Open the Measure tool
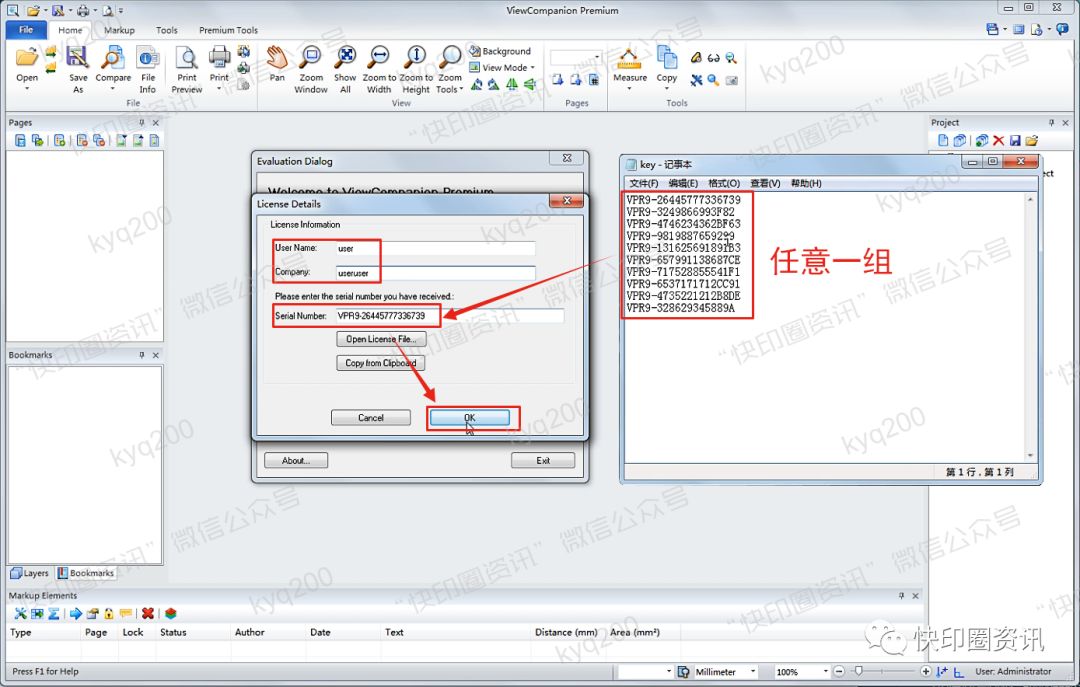Screen dimensions: 1080x687 point(630,59)
